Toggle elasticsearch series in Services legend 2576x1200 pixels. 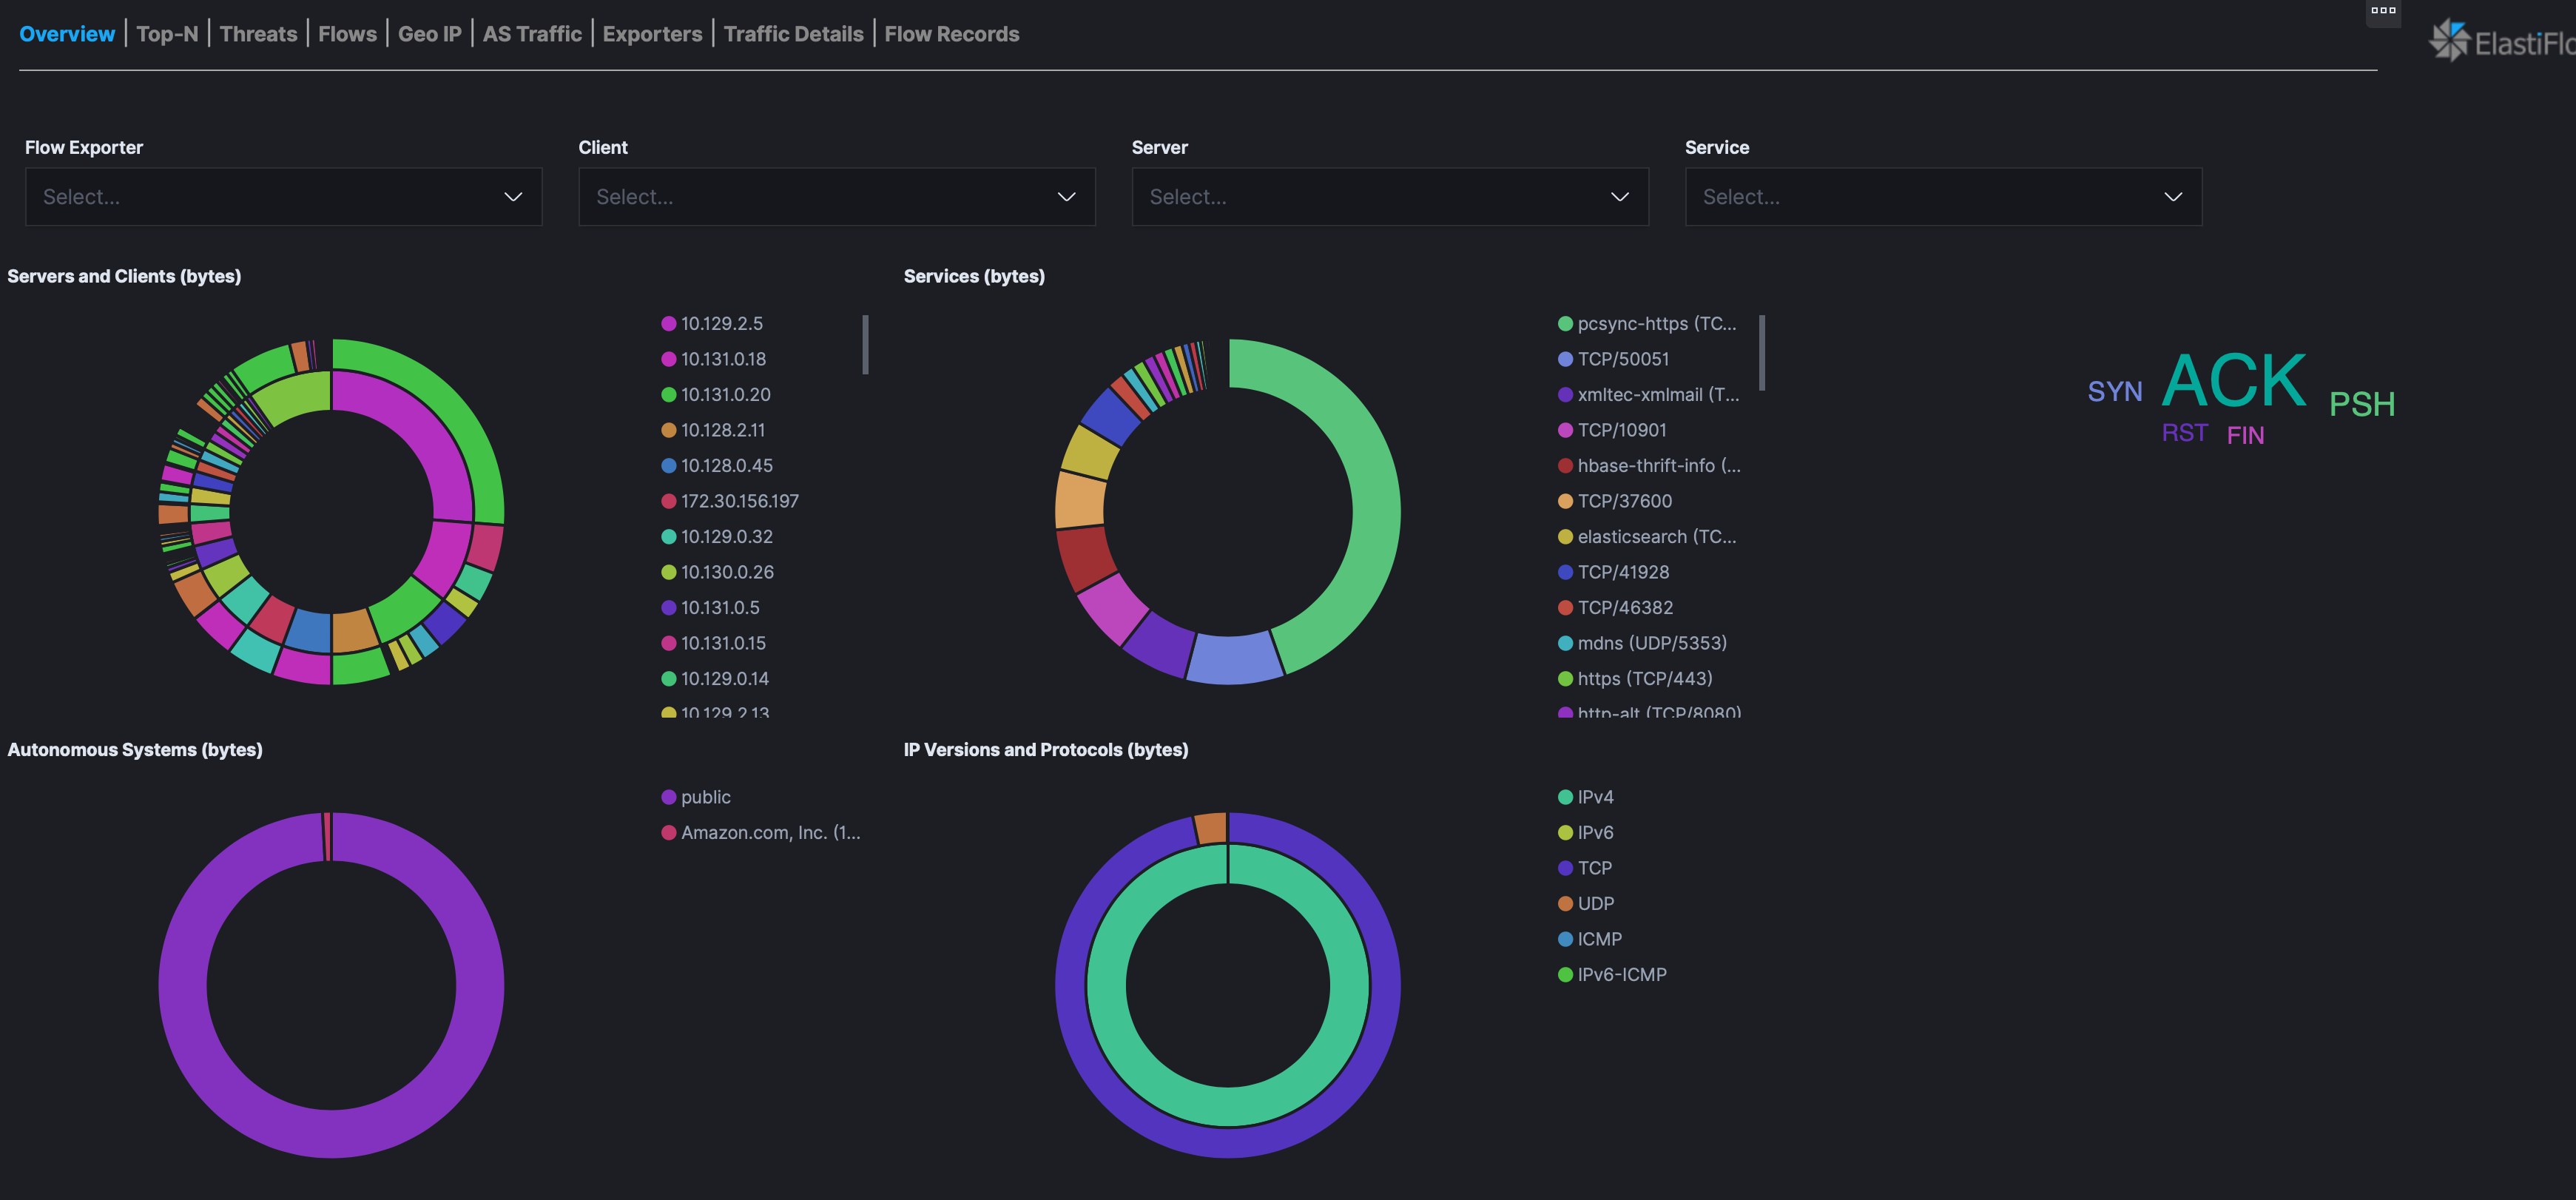(x=1655, y=537)
